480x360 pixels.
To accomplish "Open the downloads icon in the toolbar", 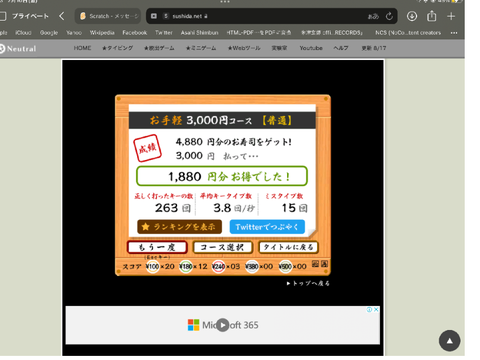I will 412,16.
